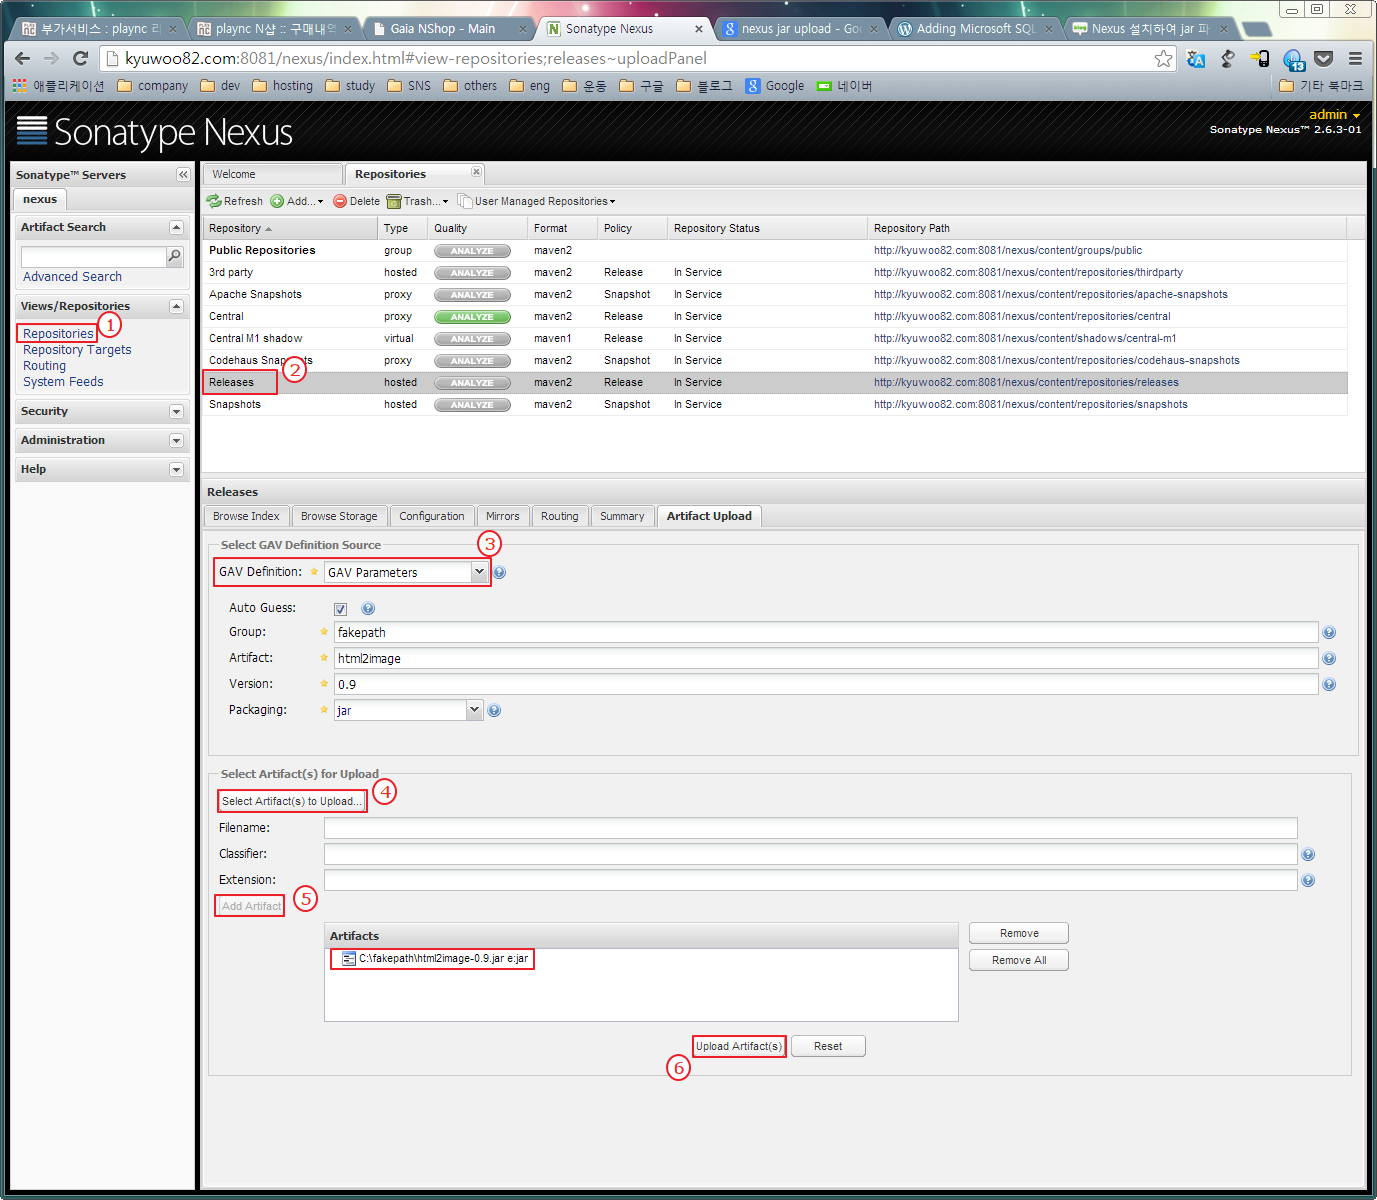Expand the Security panel
This screenshot has height=1200, width=1377.
176,411
